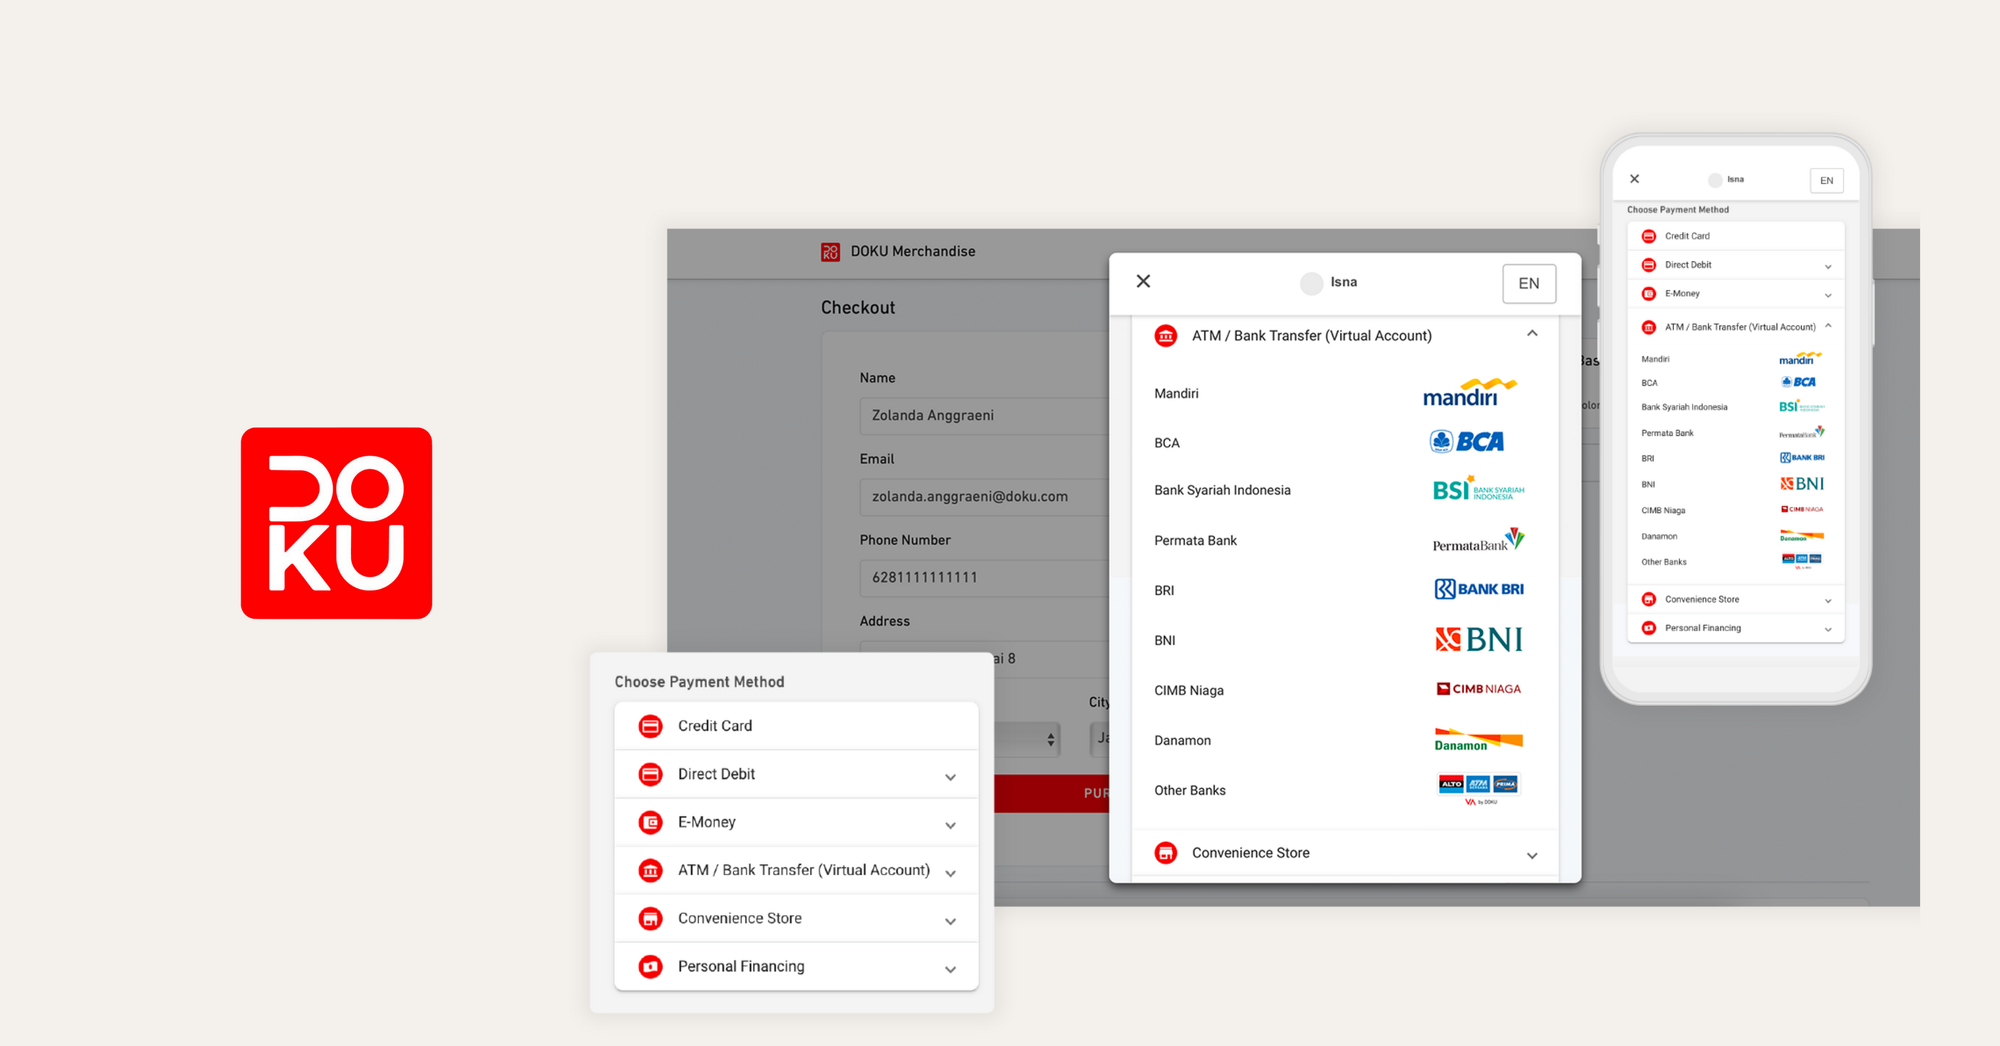
Task: Expand ATM / Bank Transfer chevron in bottom-left payment card
Action: tap(951, 873)
